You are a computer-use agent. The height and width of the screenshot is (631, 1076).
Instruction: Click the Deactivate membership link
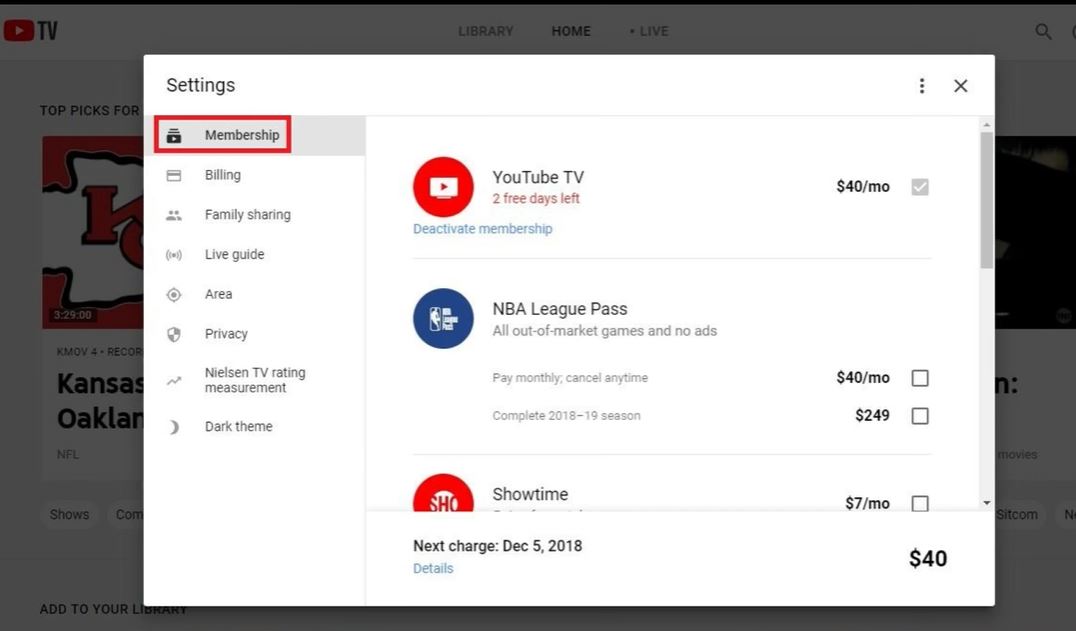(x=482, y=228)
